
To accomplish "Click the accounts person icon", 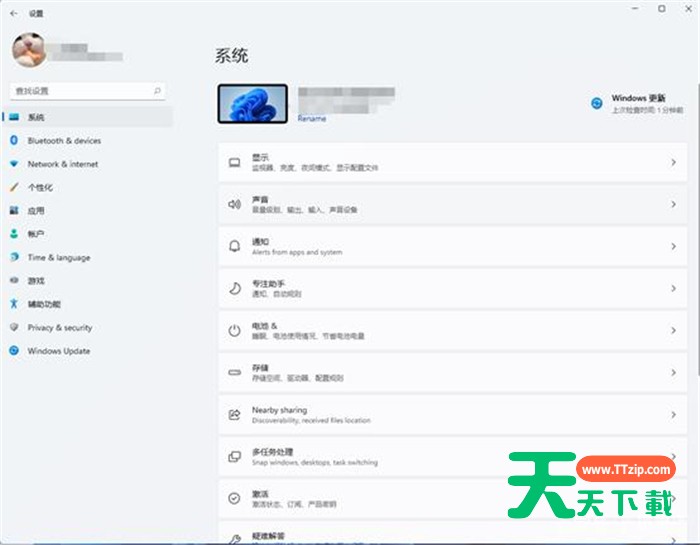I will coord(14,233).
